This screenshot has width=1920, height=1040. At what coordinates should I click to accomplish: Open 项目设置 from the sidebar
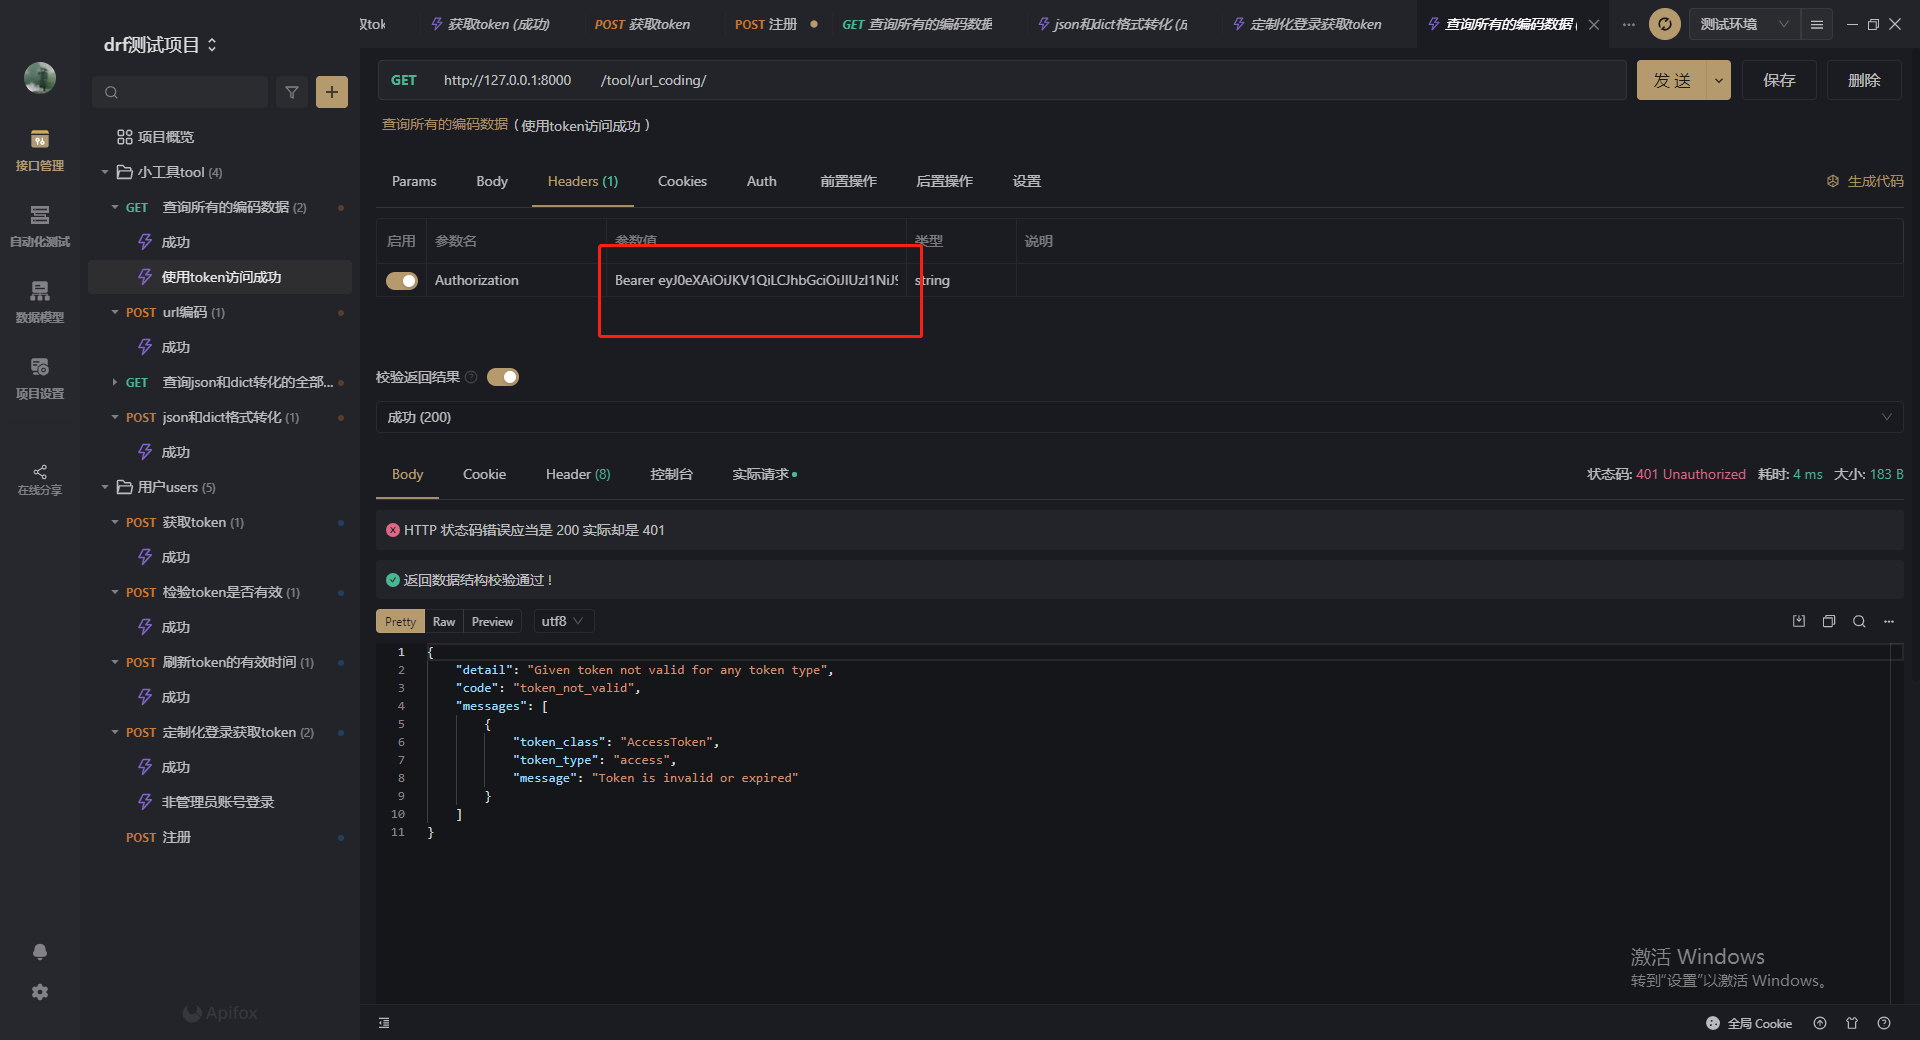click(x=39, y=378)
